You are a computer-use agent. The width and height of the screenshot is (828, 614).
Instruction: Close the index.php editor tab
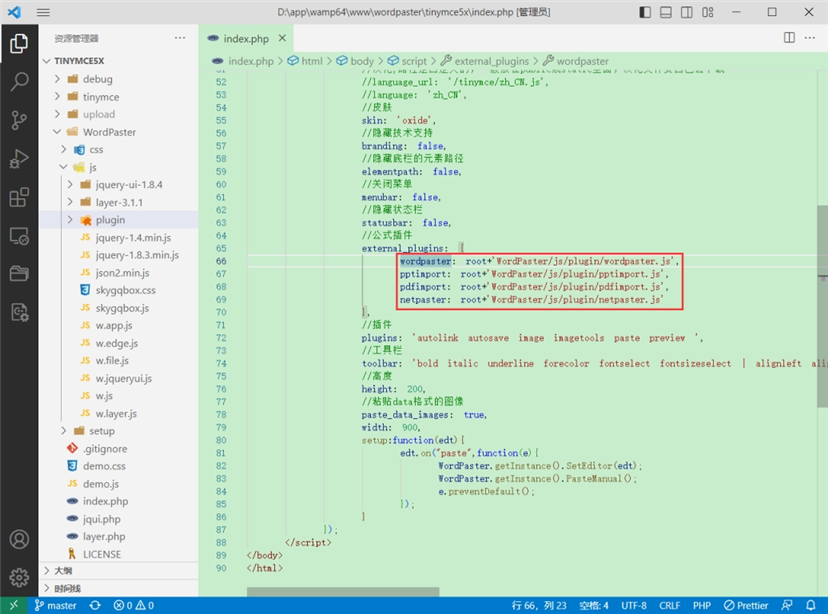coord(283,38)
